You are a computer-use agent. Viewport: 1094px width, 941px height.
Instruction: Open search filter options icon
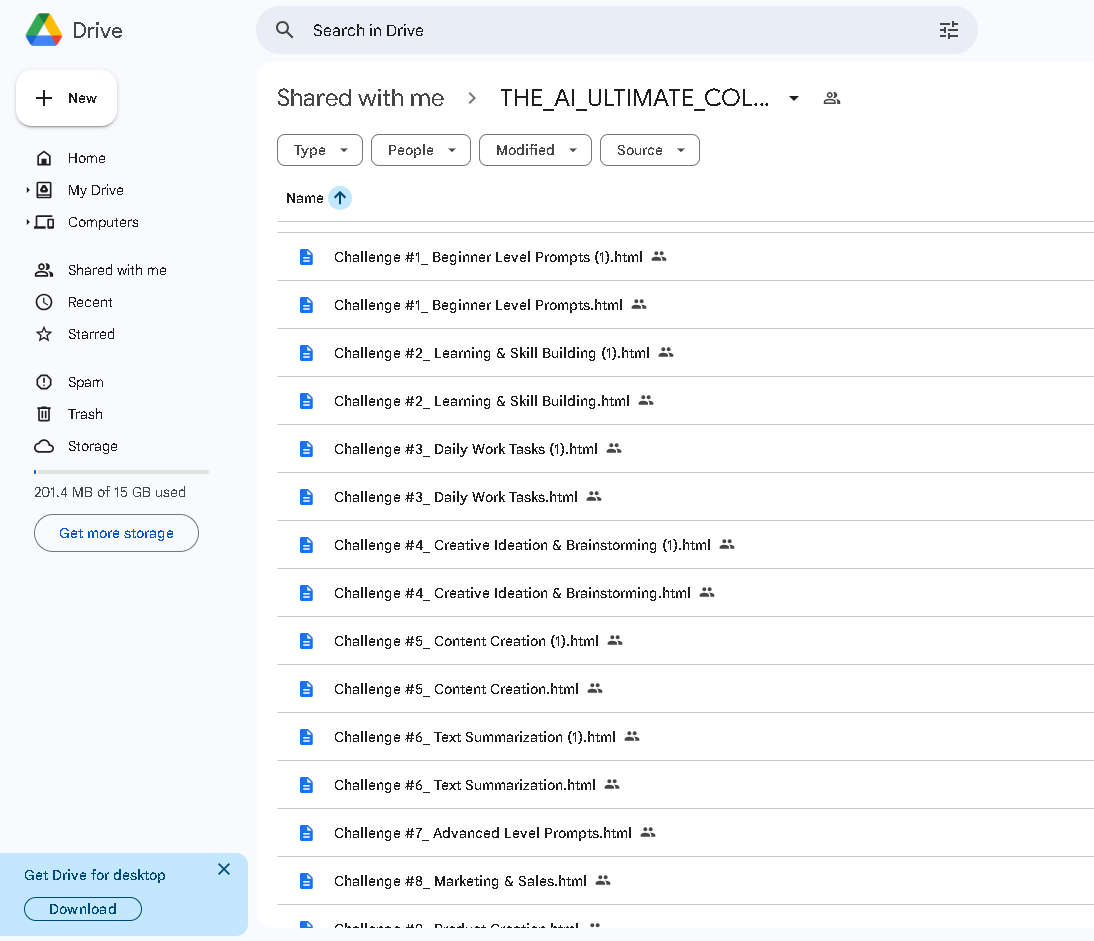click(x=948, y=30)
